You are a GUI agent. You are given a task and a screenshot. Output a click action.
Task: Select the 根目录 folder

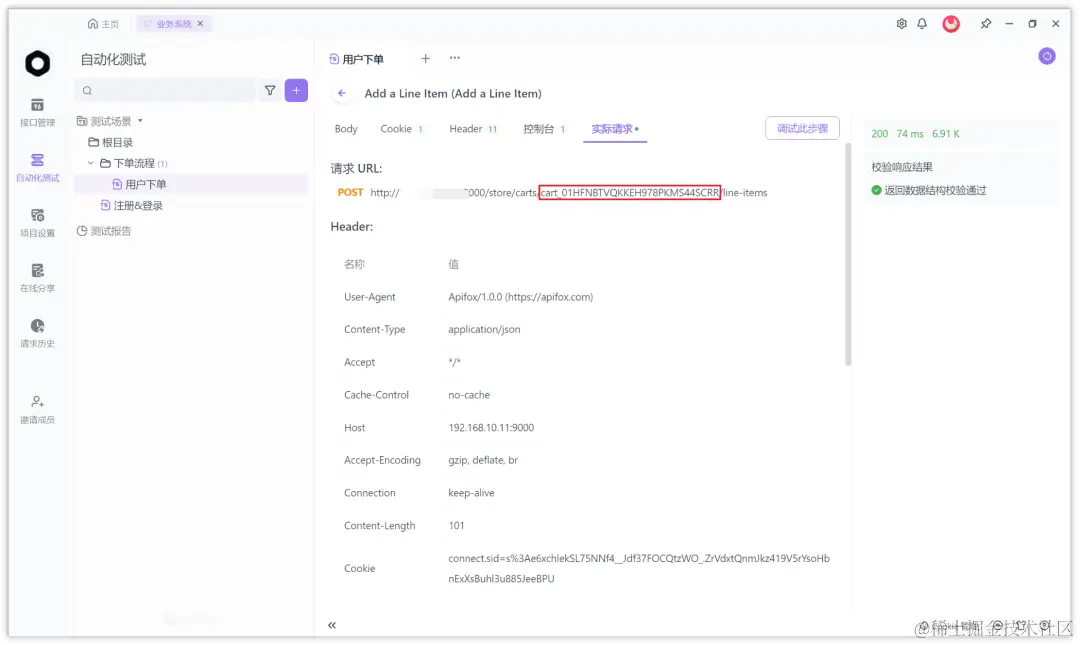point(111,142)
